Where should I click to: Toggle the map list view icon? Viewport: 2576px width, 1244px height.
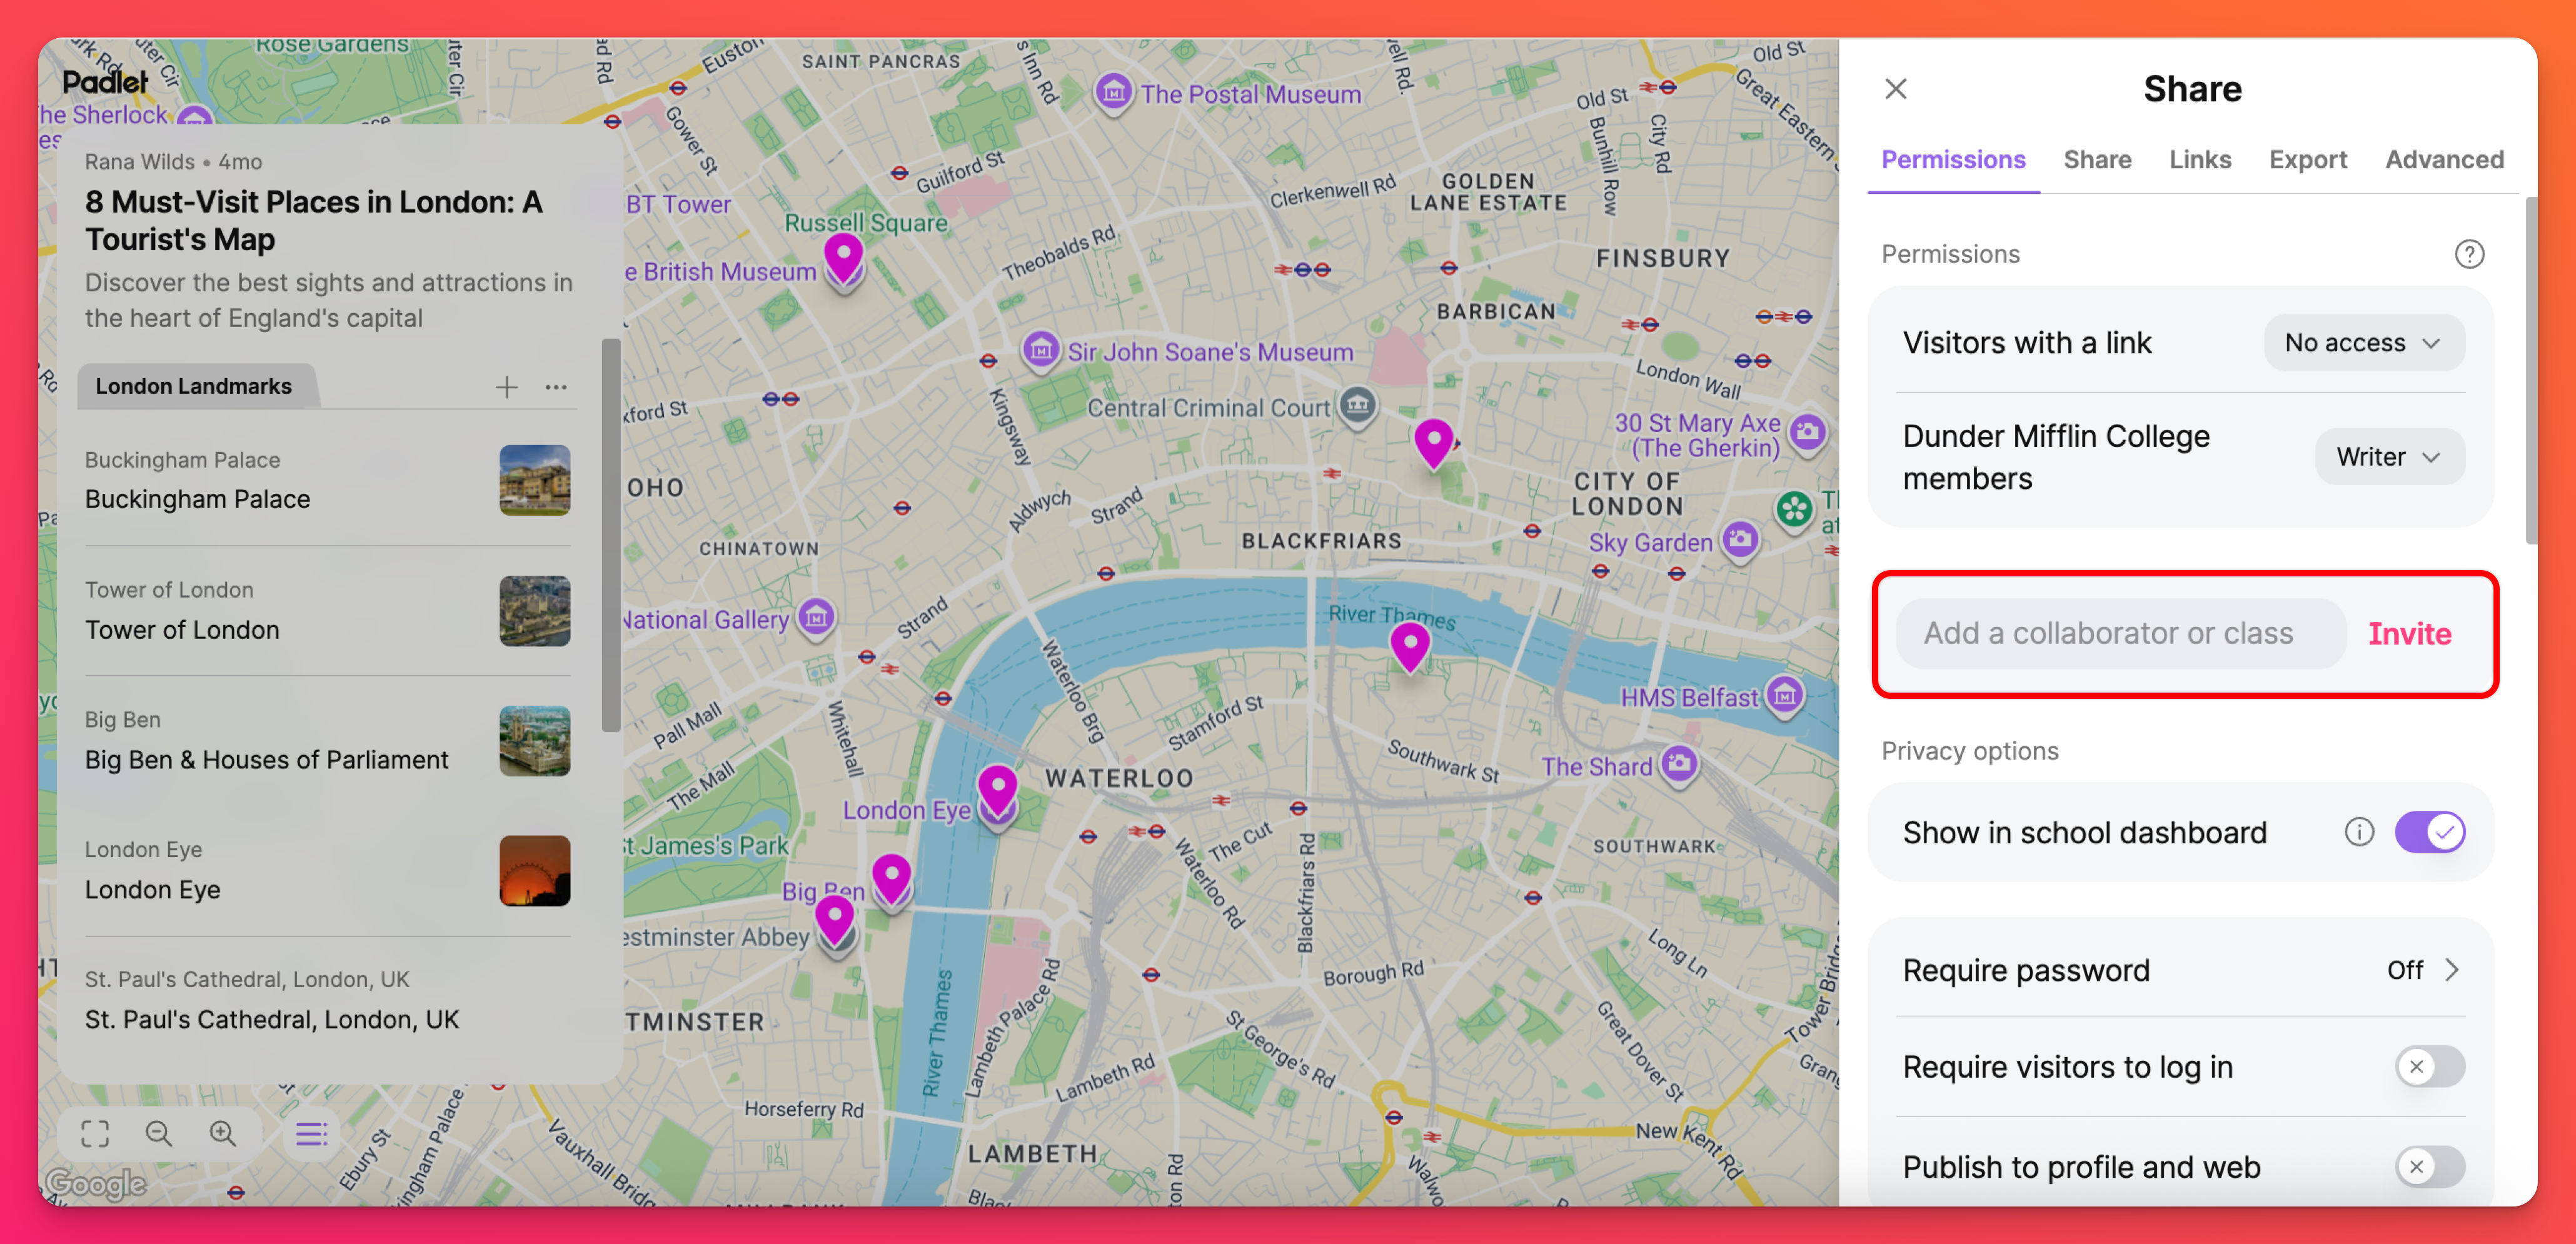click(x=311, y=1133)
